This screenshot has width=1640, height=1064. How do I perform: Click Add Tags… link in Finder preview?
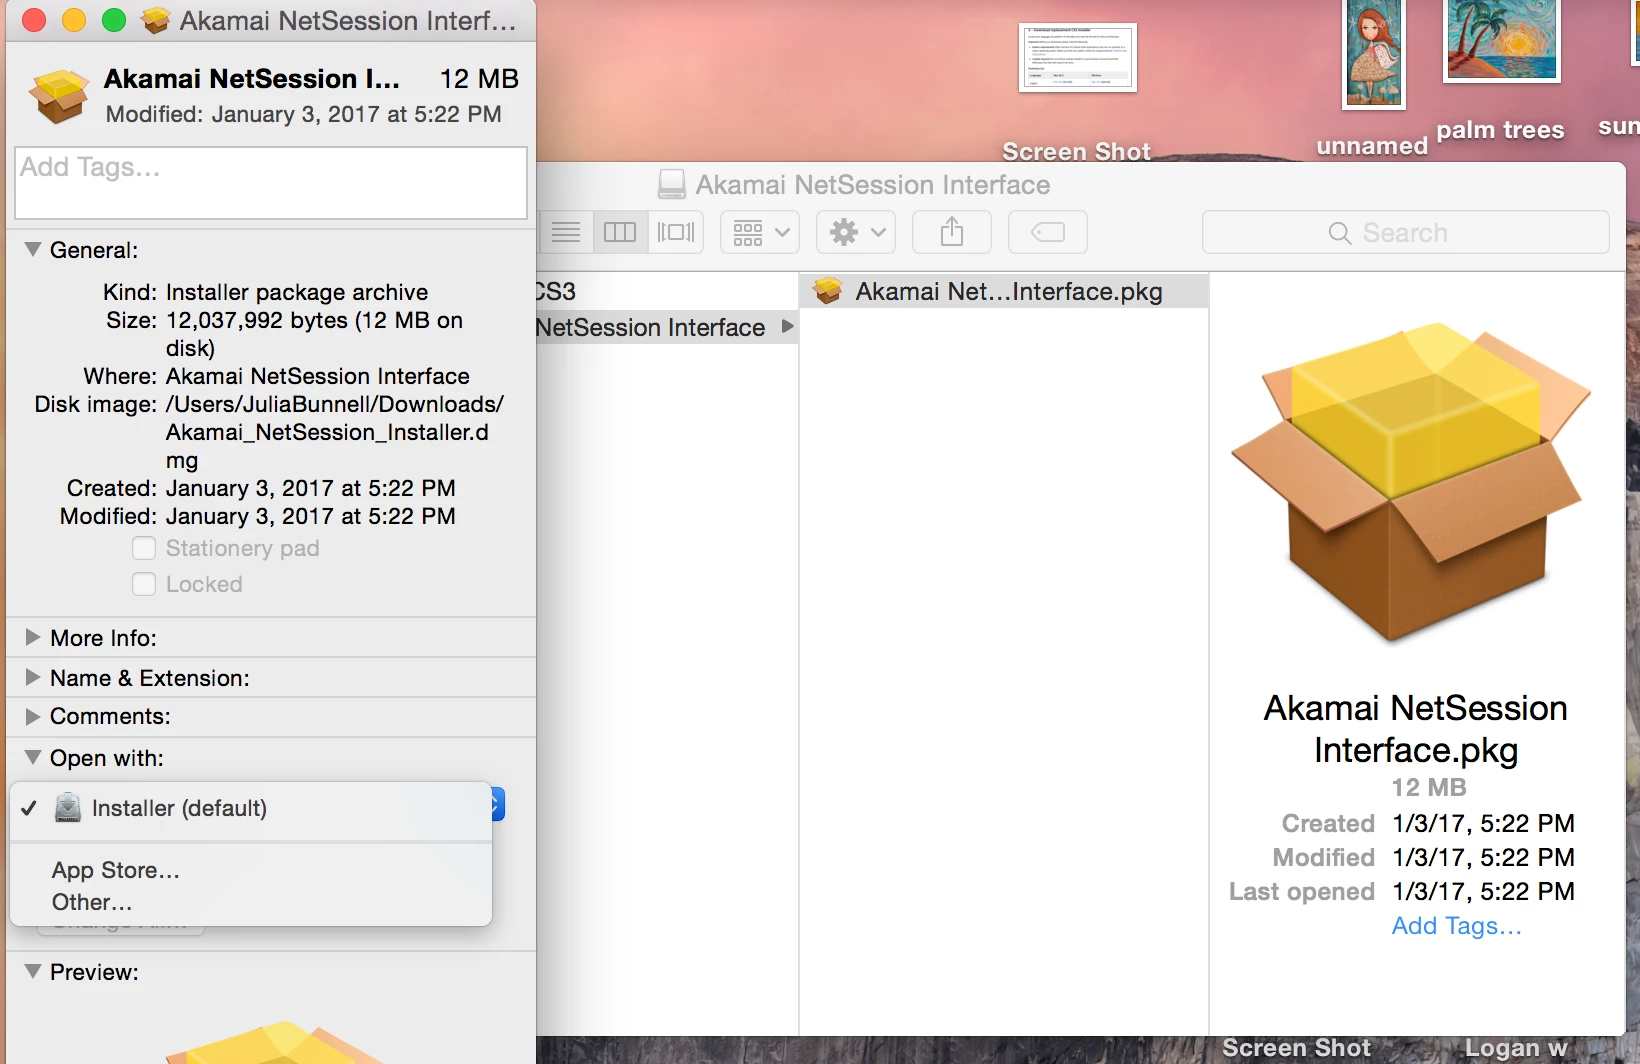[1456, 926]
